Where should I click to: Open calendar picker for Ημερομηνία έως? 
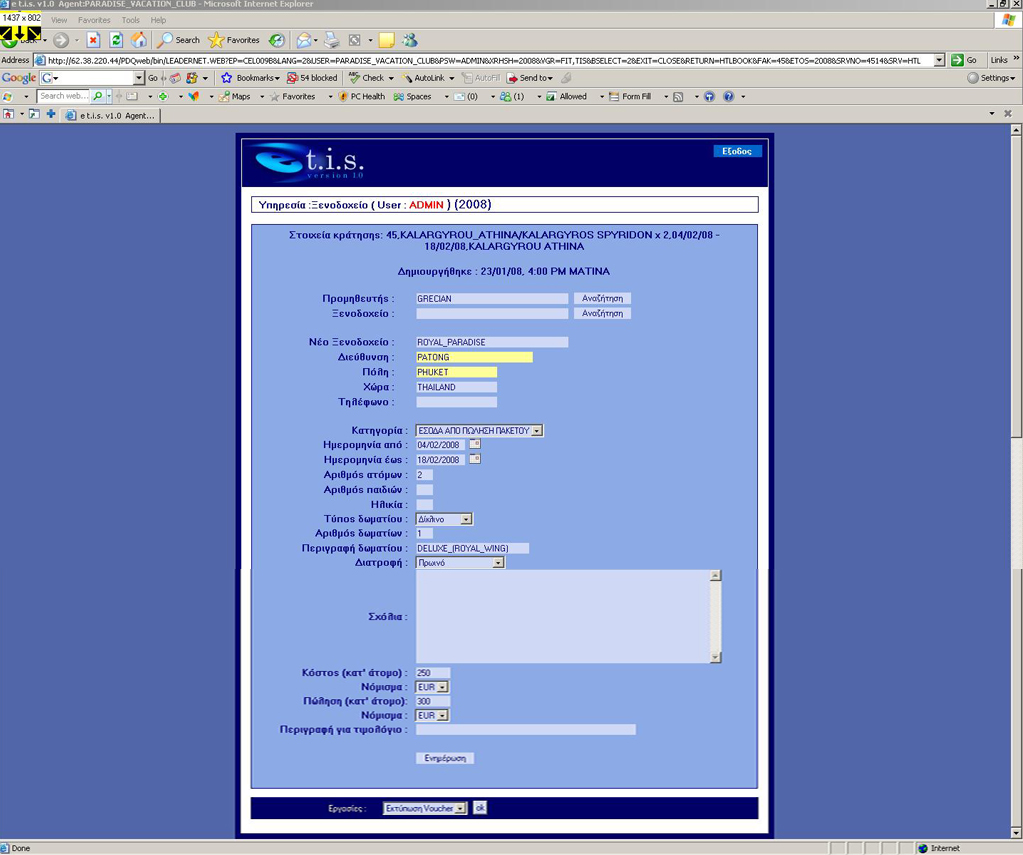475,459
